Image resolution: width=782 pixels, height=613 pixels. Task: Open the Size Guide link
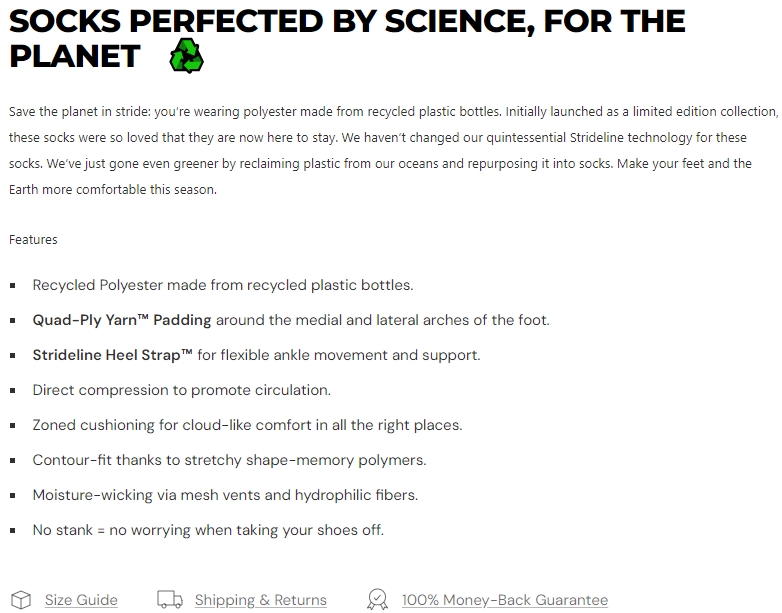(x=81, y=600)
